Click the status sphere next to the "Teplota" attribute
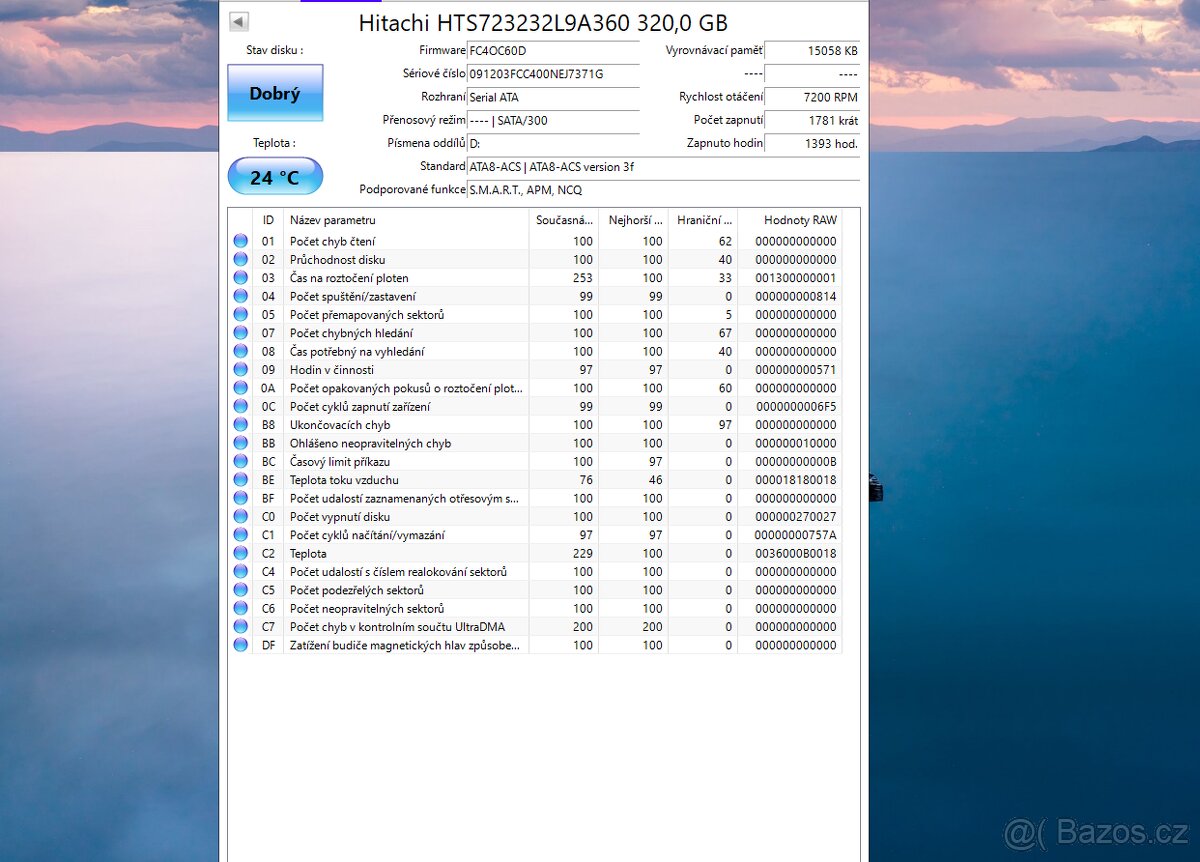This screenshot has width=1200, height=862. 240,553
